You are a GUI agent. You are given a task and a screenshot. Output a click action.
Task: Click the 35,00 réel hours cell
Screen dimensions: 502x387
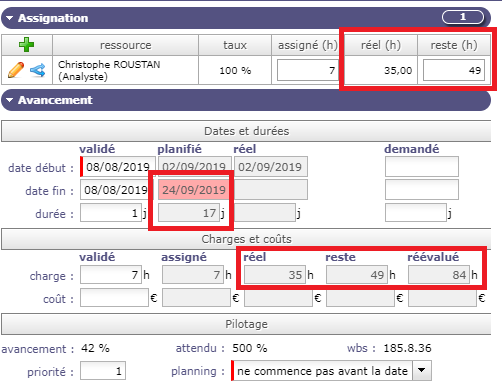click(381, 70)
